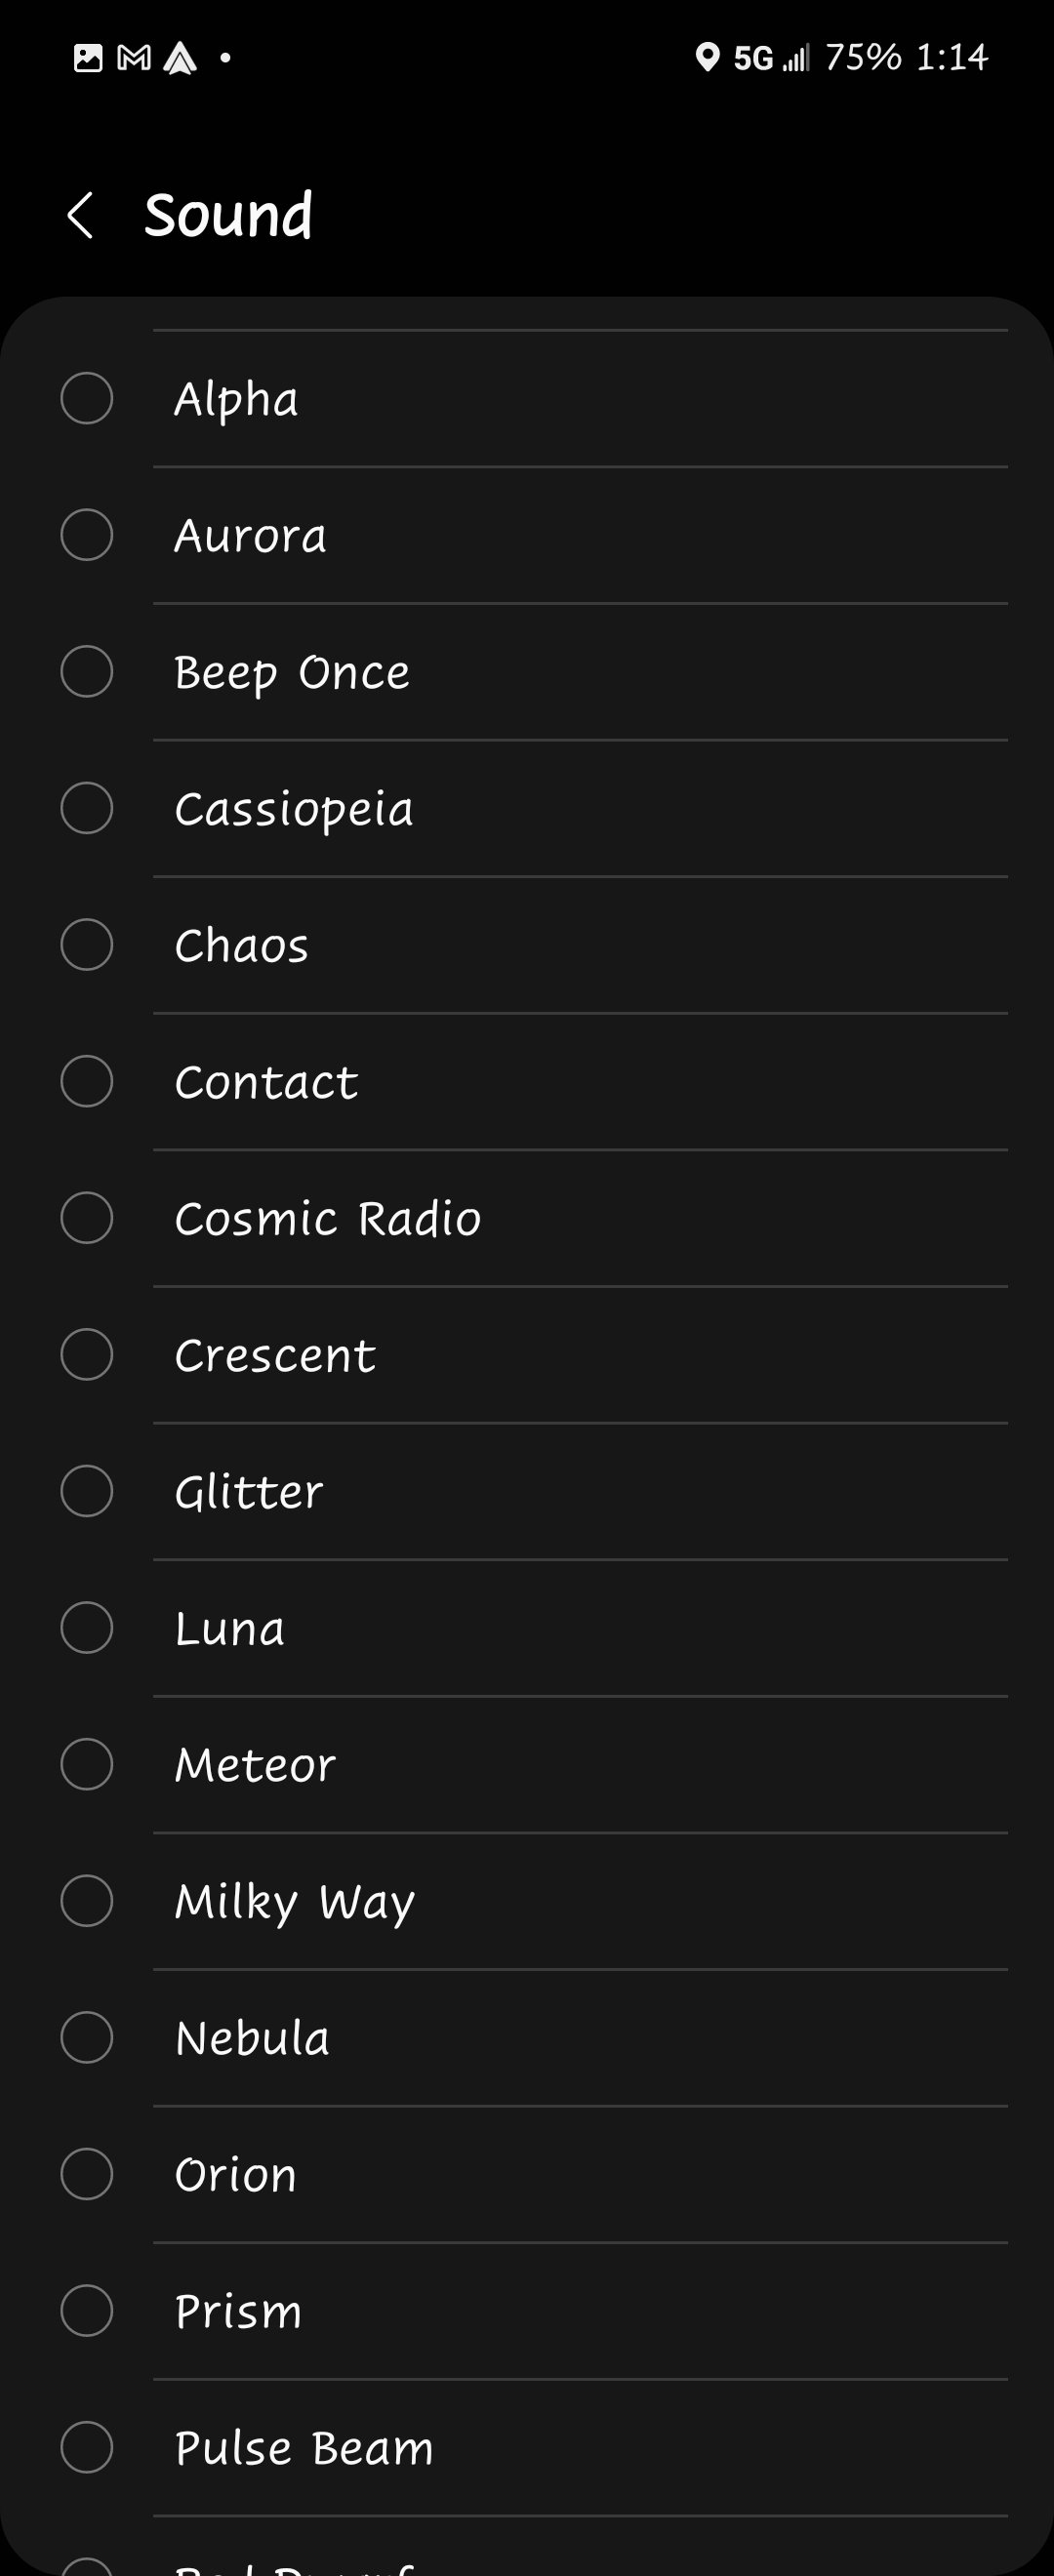
Task: Tap the 5G signal strength icon
Action: click(x=772, y=58)
